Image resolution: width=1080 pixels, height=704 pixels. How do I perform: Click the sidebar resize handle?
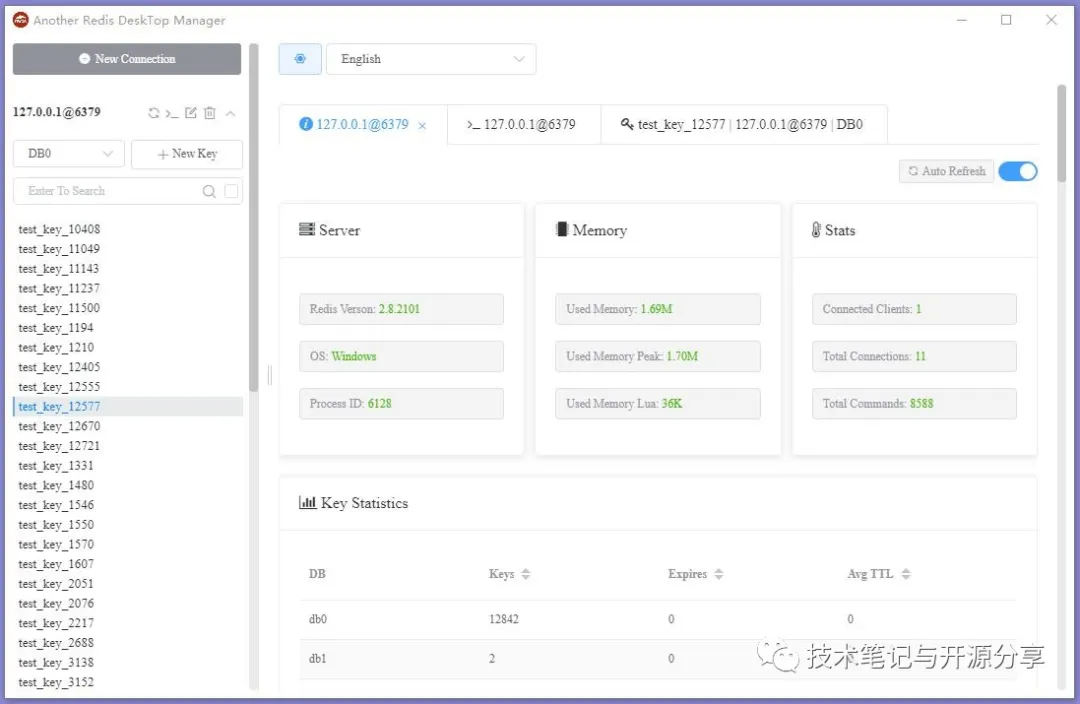pos(270,375)
